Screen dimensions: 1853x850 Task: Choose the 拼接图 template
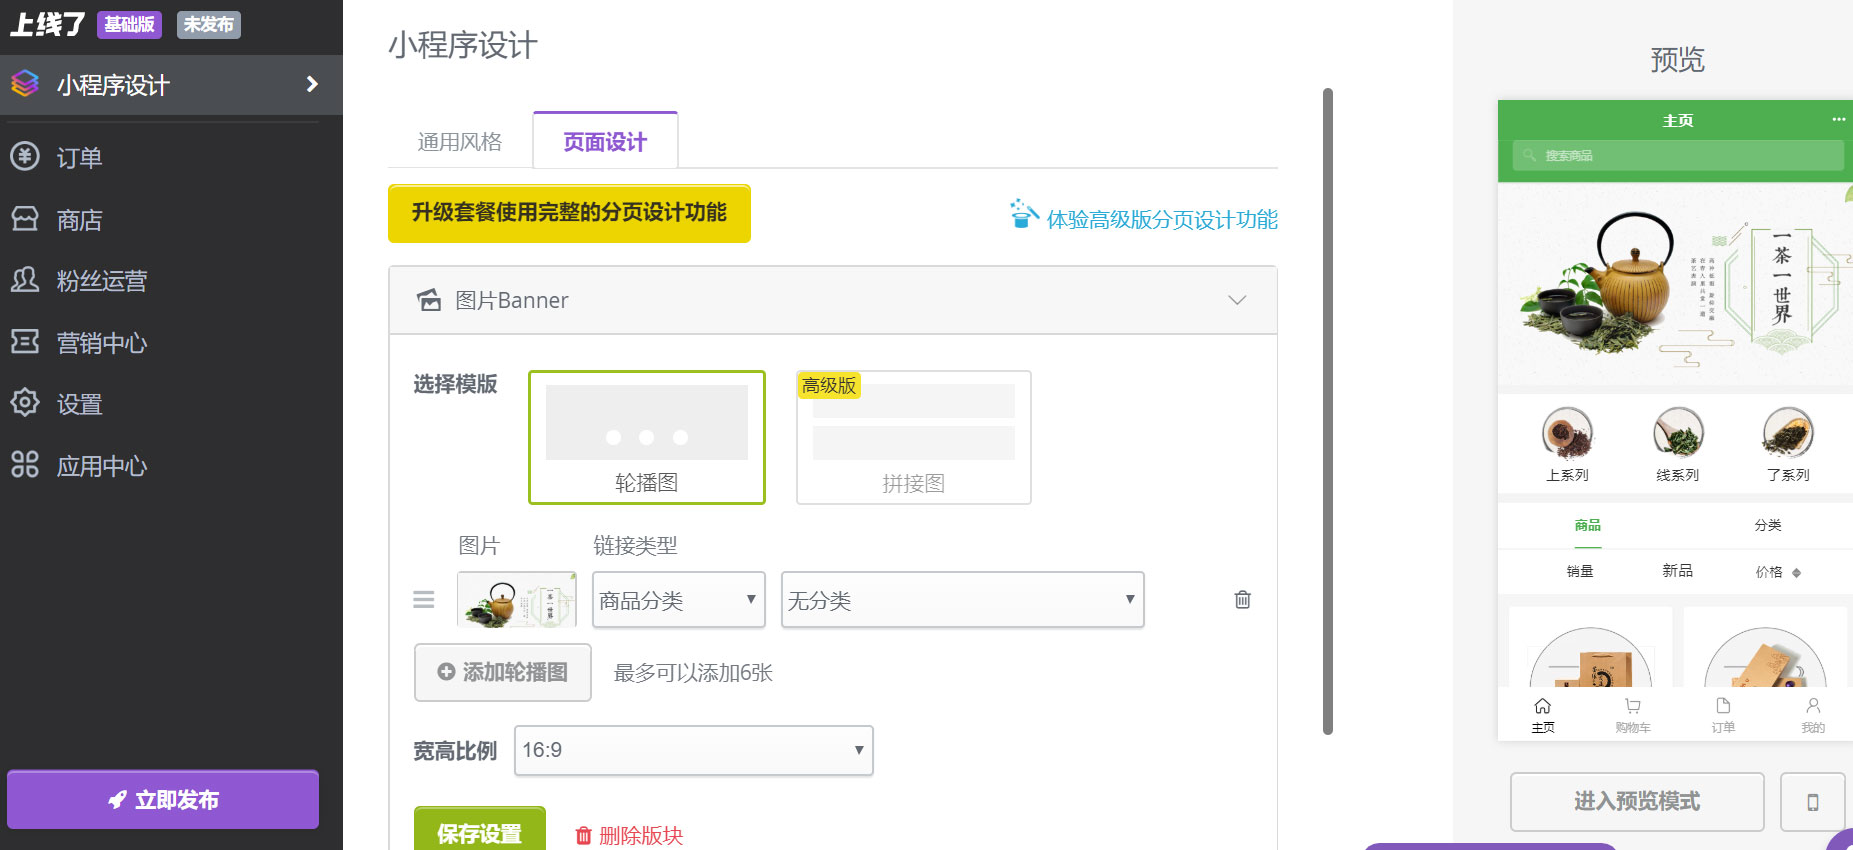point(914,437)
